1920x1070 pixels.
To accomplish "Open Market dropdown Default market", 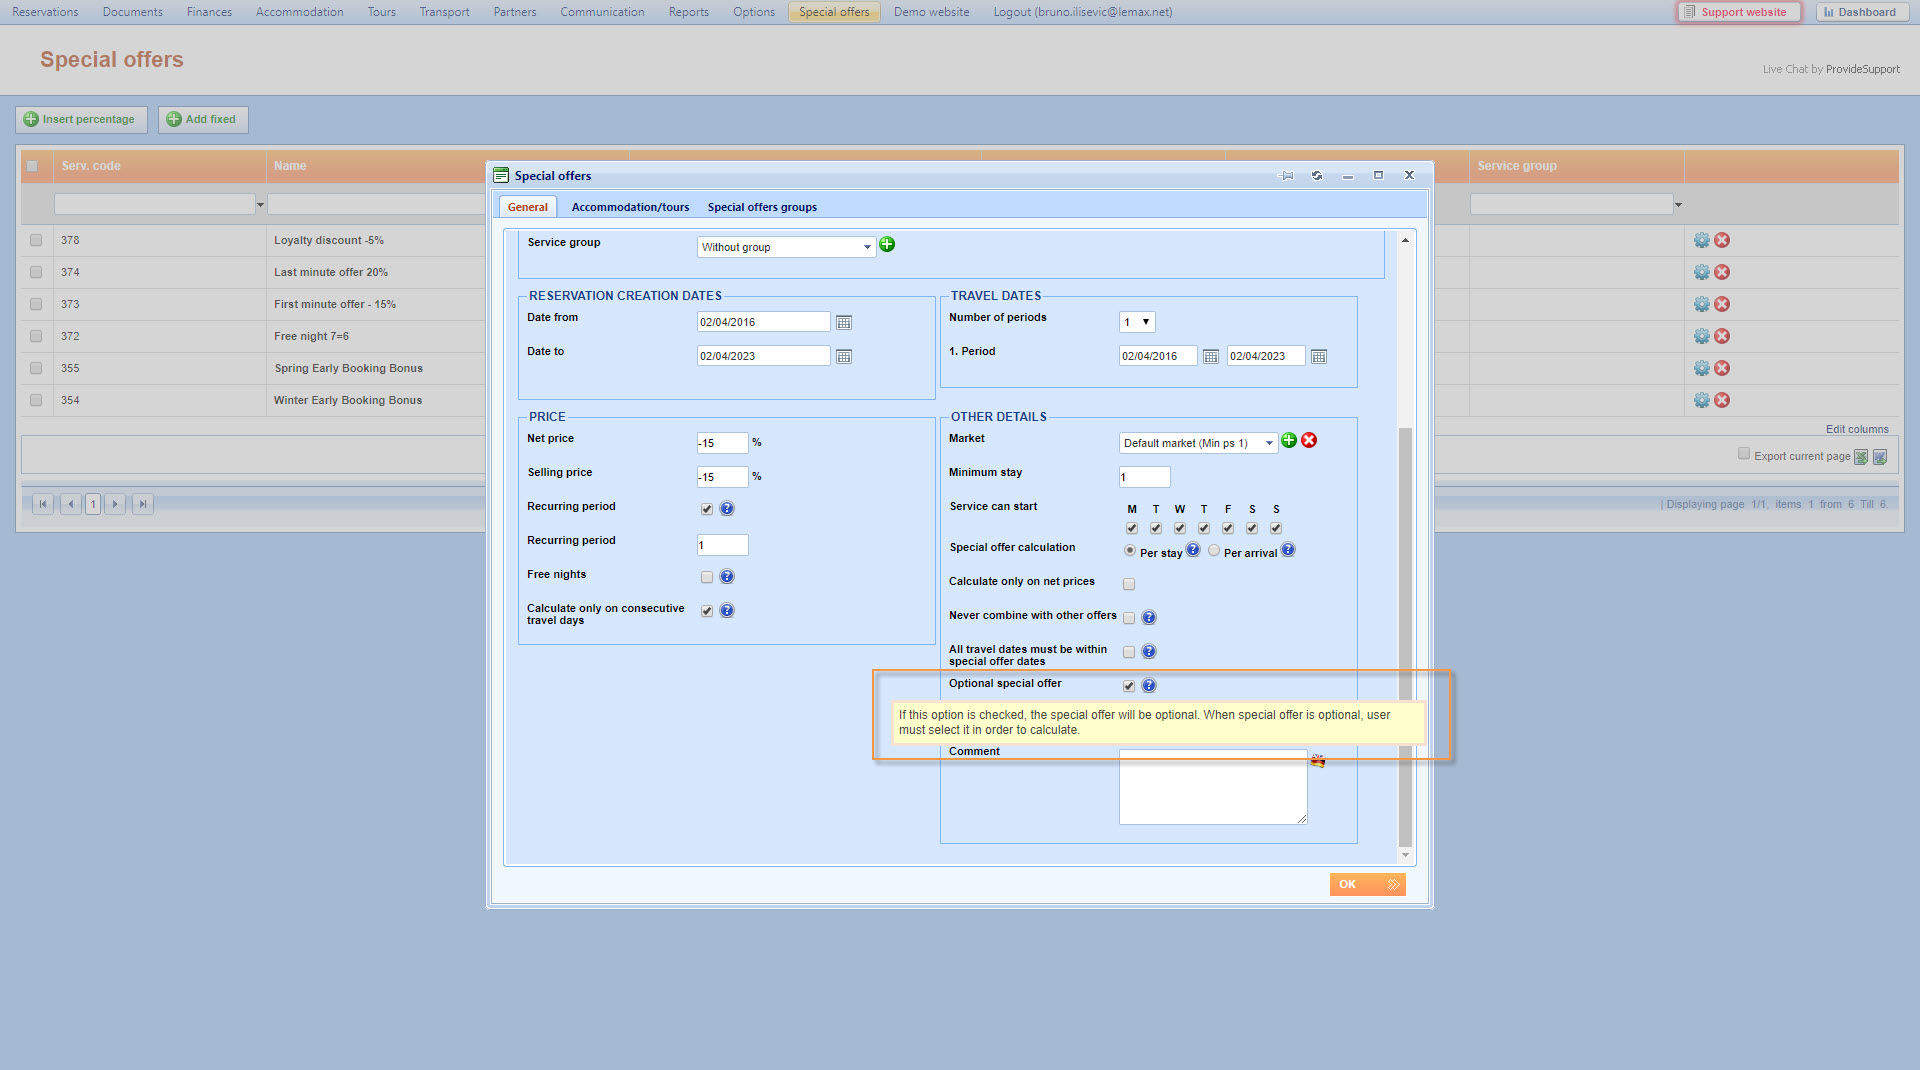I will tap(1198, 443).
